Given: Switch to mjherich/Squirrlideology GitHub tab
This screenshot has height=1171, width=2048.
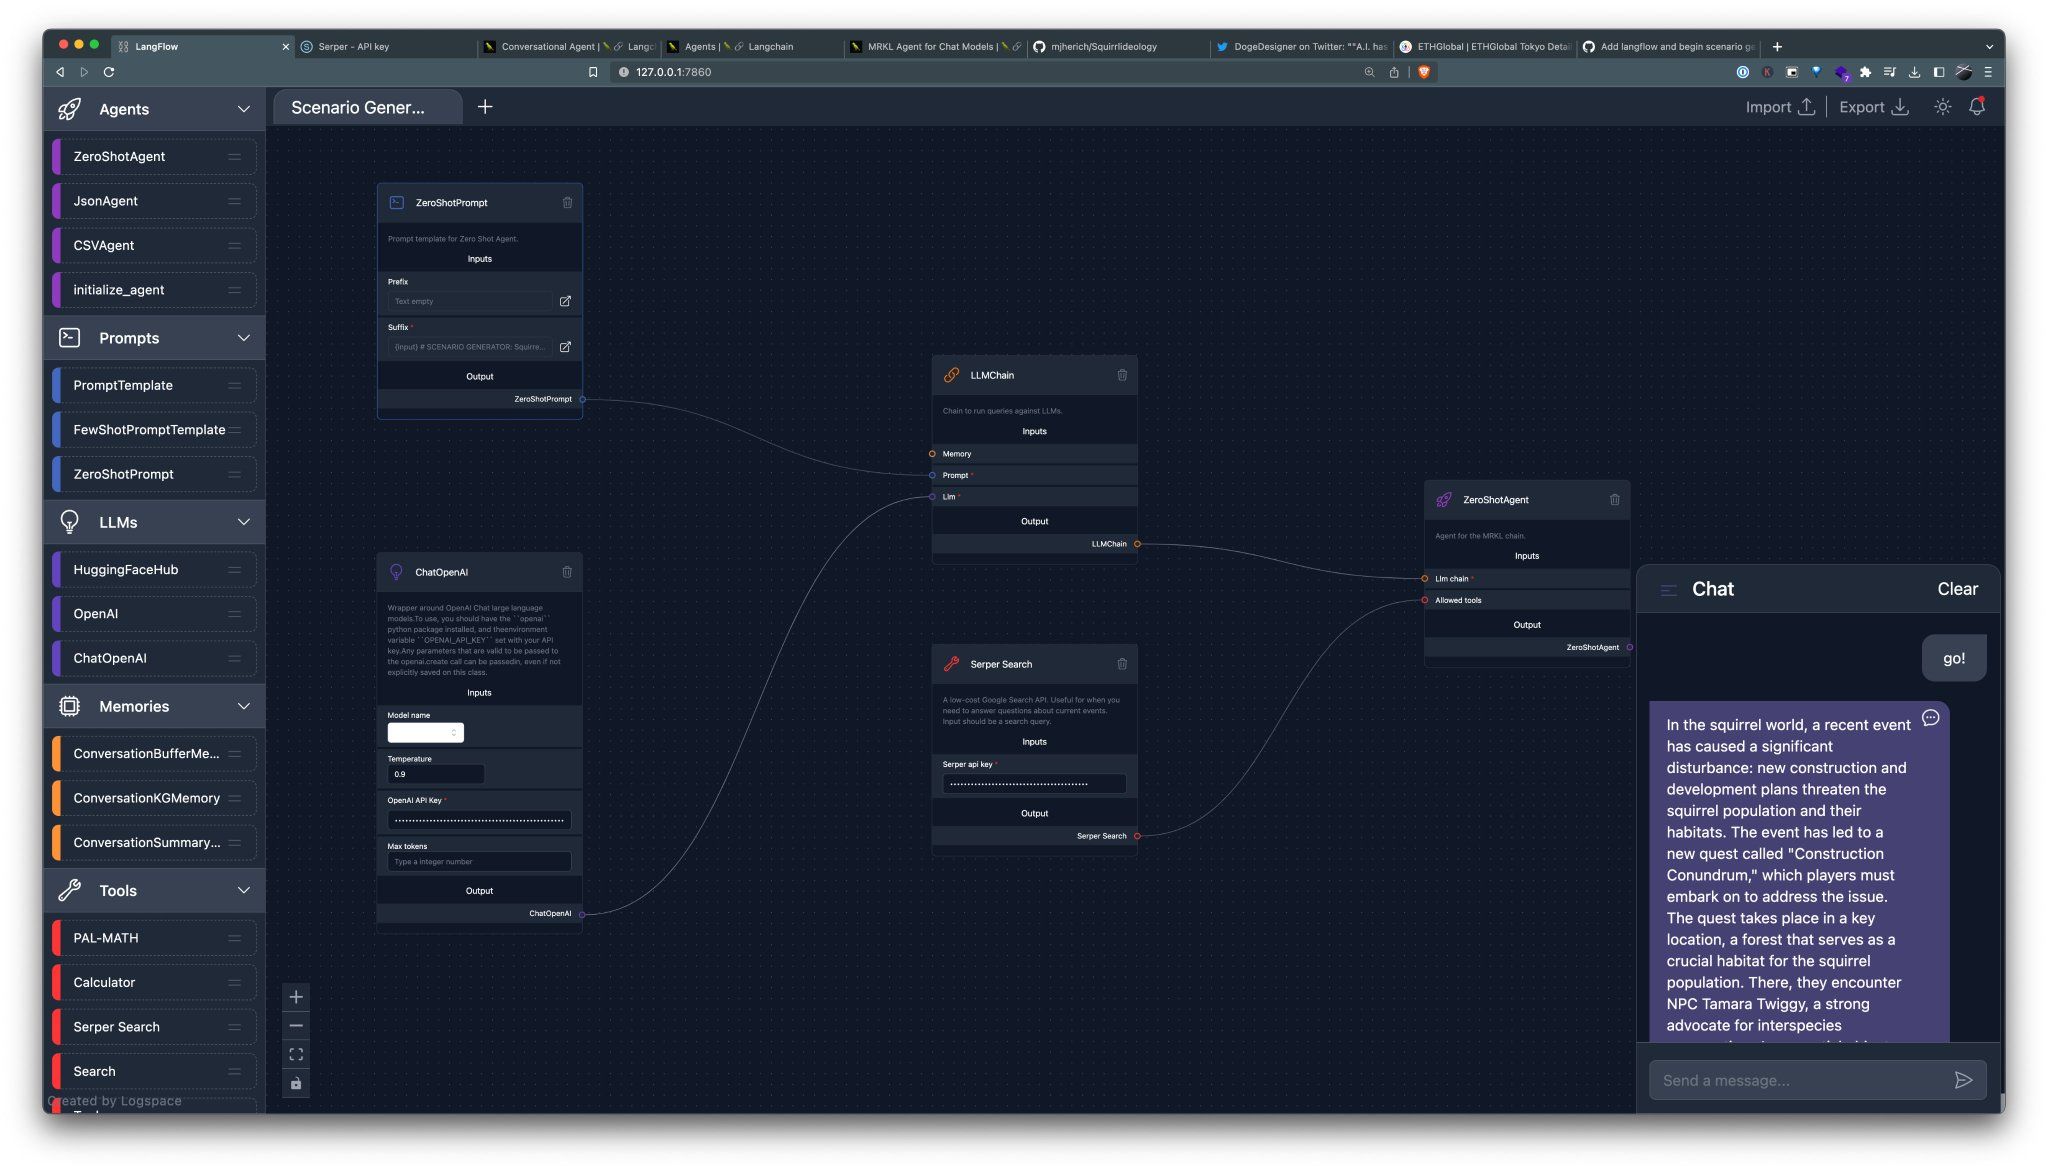Looking at the screenshot, I should coord(1117,47).
